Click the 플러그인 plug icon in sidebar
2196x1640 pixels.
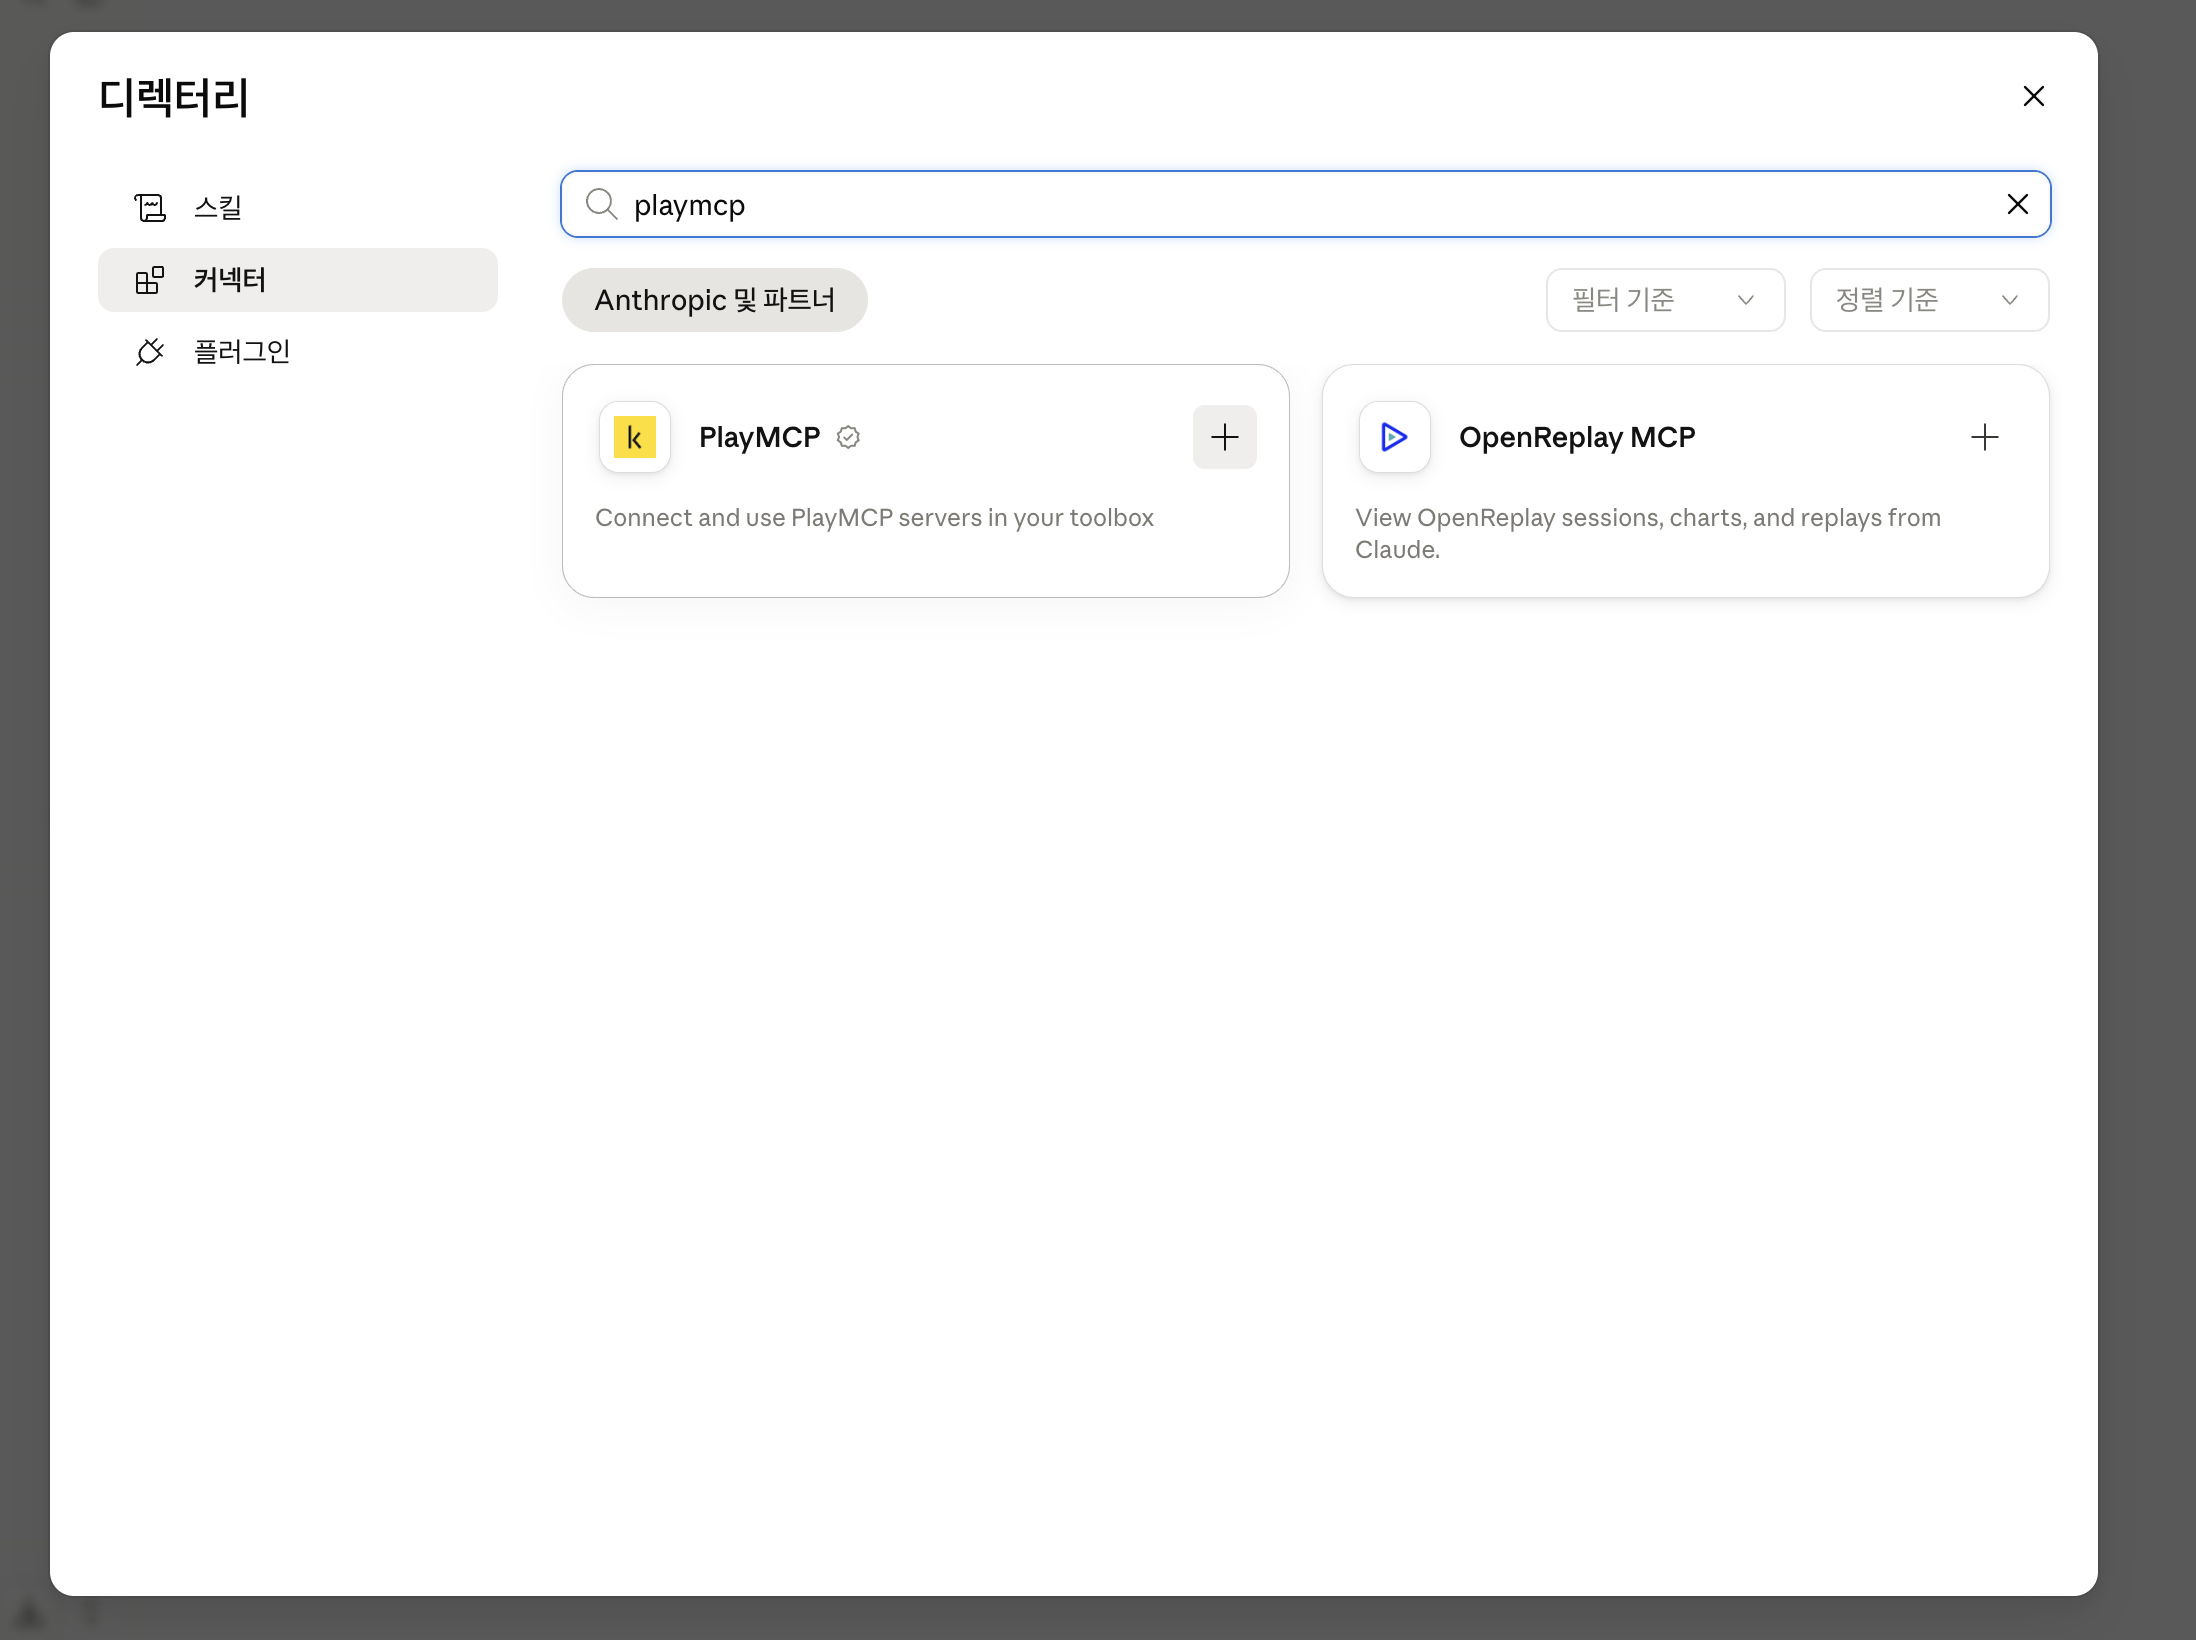point(150,352)
